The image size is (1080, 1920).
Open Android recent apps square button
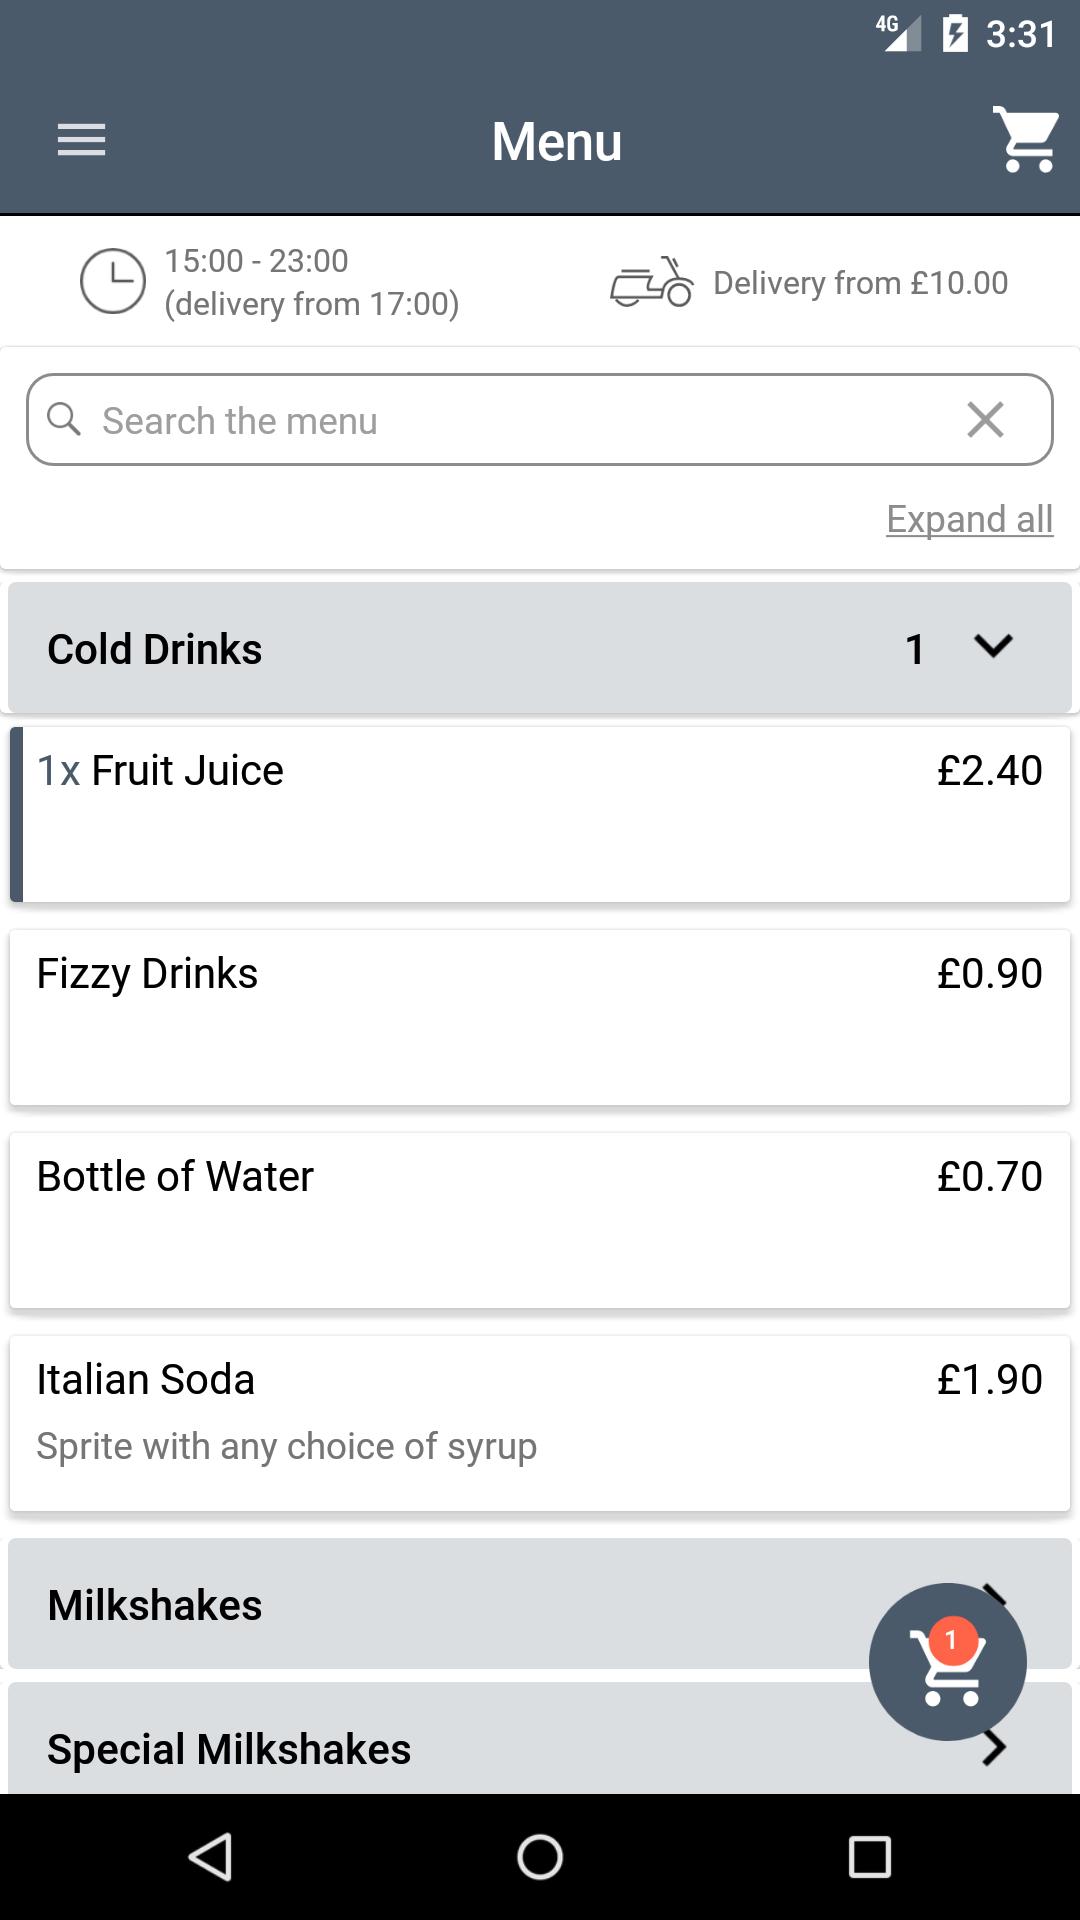click(869, 1857)
